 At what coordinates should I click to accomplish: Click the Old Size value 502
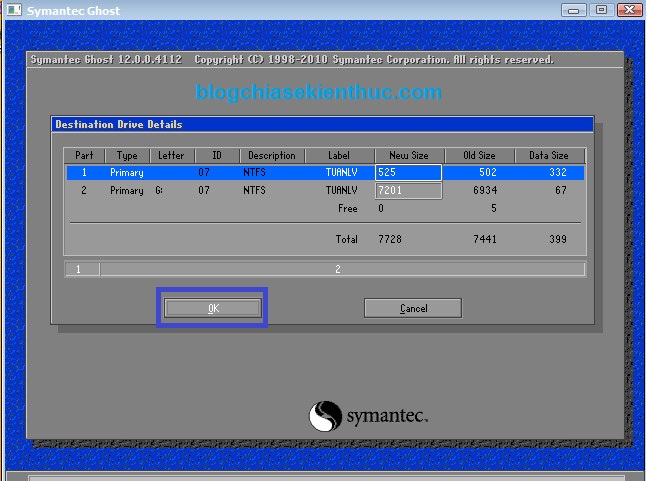click(x=488, y=173)
